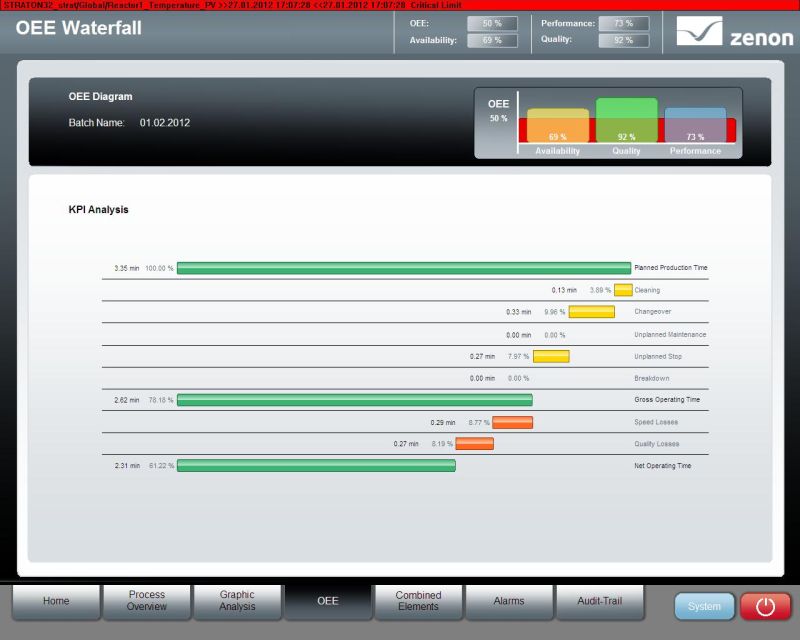Click the Planned Production Time green bar
This screenshot has width=800, height=640.
[403, 268]
